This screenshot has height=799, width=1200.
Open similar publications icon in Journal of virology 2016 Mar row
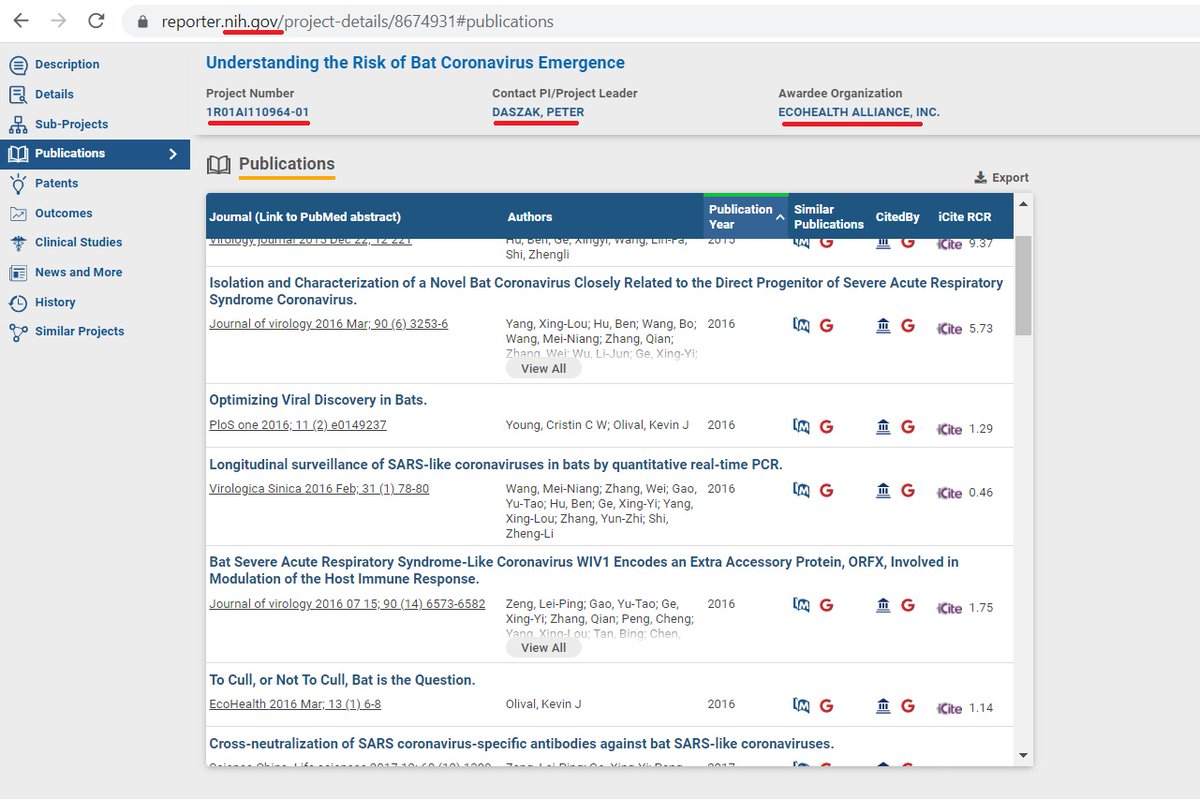click(801, 325)
